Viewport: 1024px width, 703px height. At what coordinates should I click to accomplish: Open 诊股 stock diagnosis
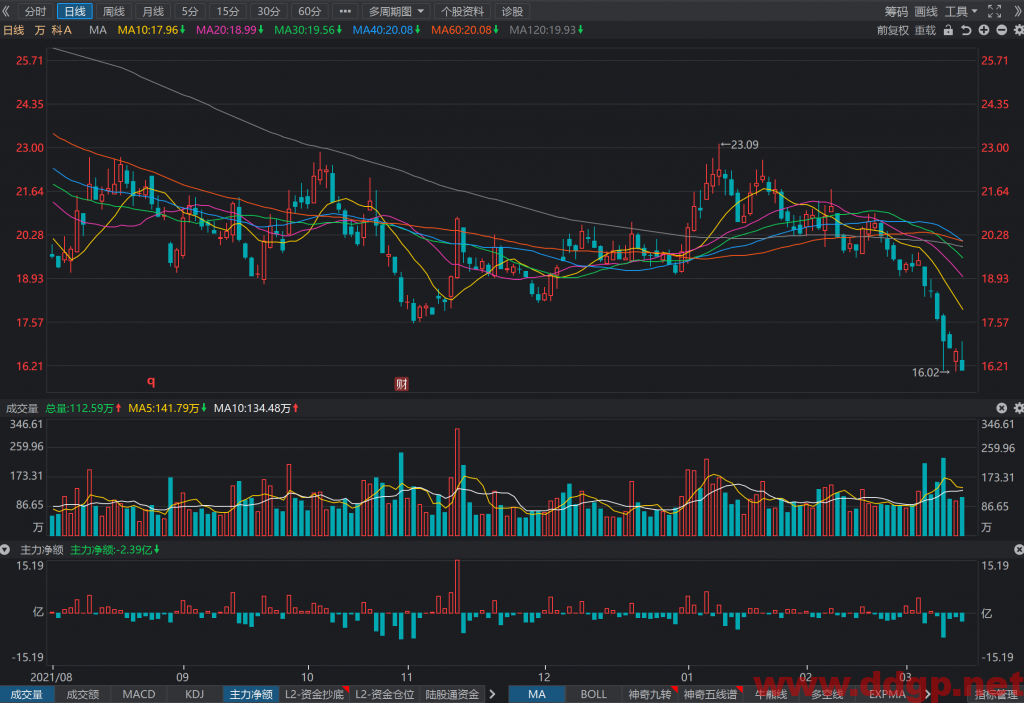click(512, 11)
